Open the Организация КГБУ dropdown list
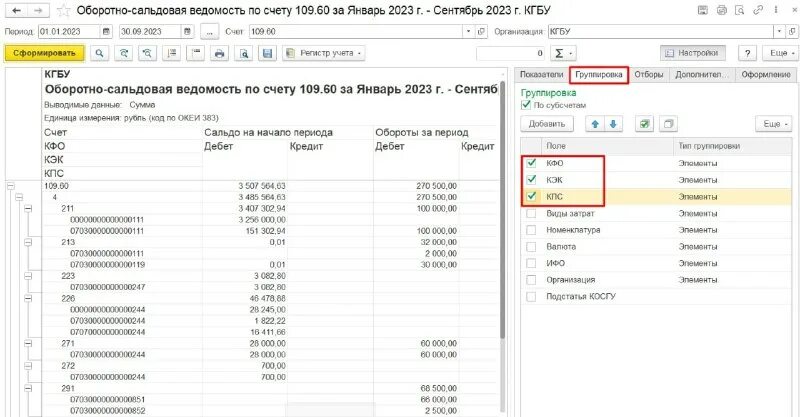 [x=780, y=32]
